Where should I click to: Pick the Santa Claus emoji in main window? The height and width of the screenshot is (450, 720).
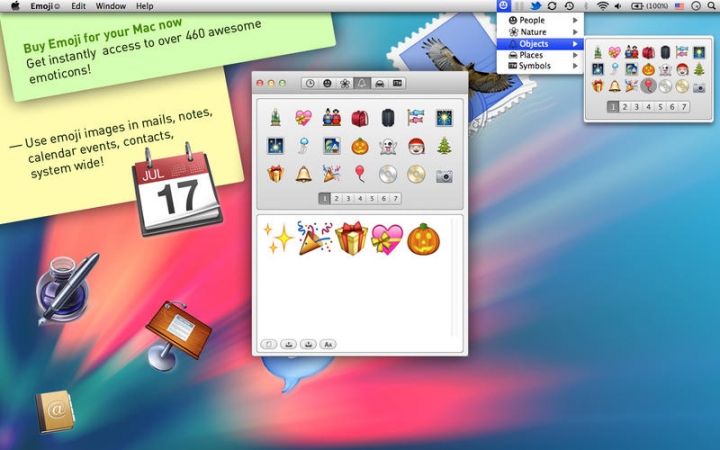click(x=416, y=146)
